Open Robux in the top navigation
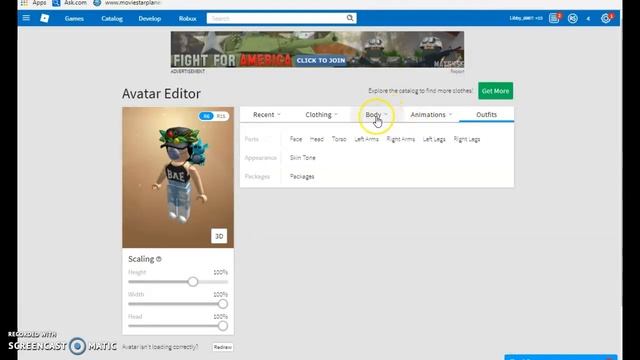 [188, 18]
